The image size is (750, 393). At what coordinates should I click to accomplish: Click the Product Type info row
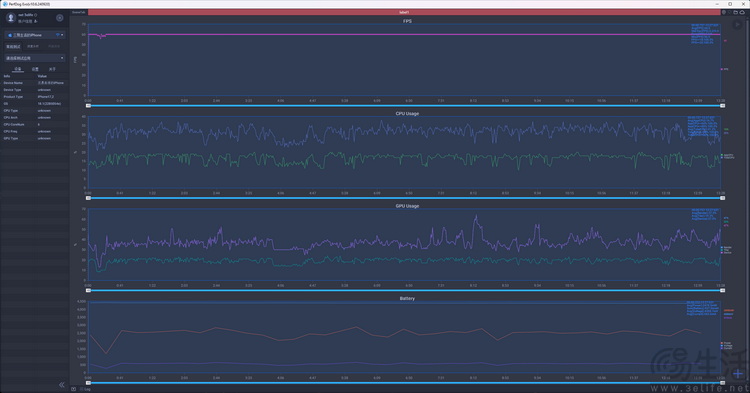34,97
